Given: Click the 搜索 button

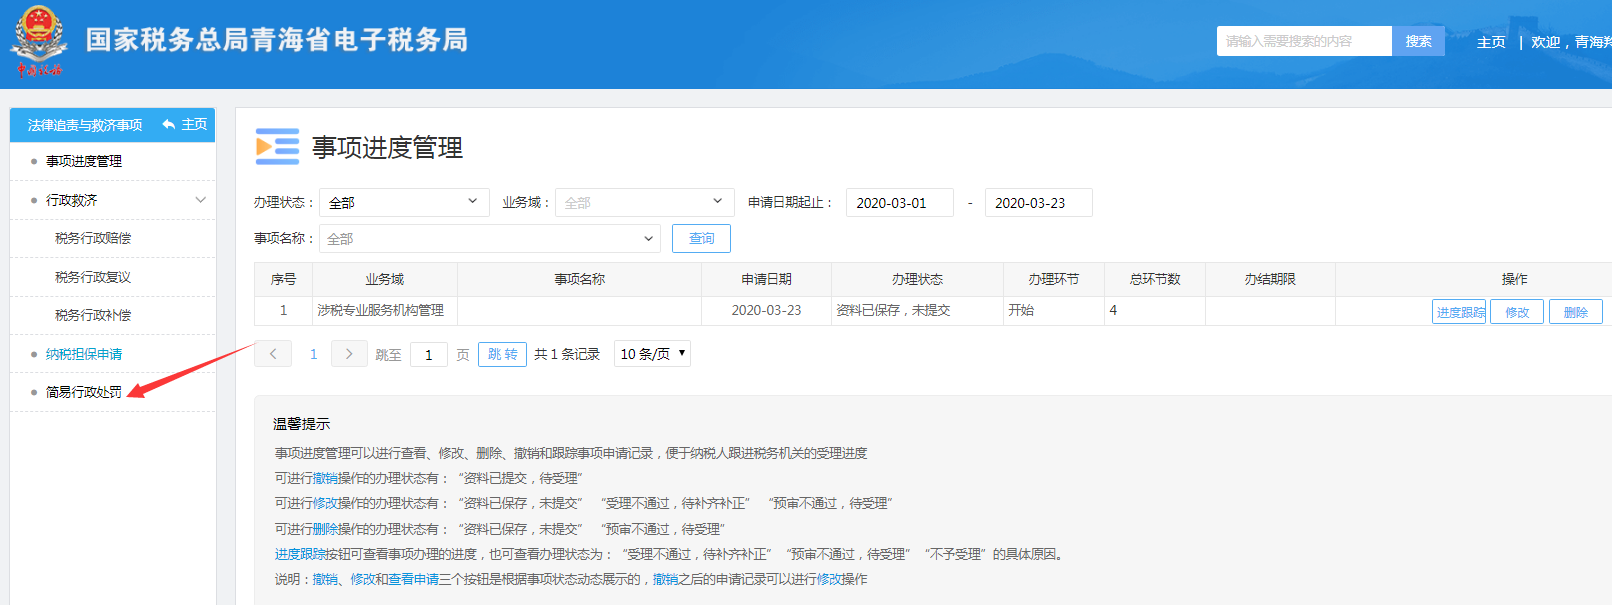Looking at the screenshot, I should 1418,41.
